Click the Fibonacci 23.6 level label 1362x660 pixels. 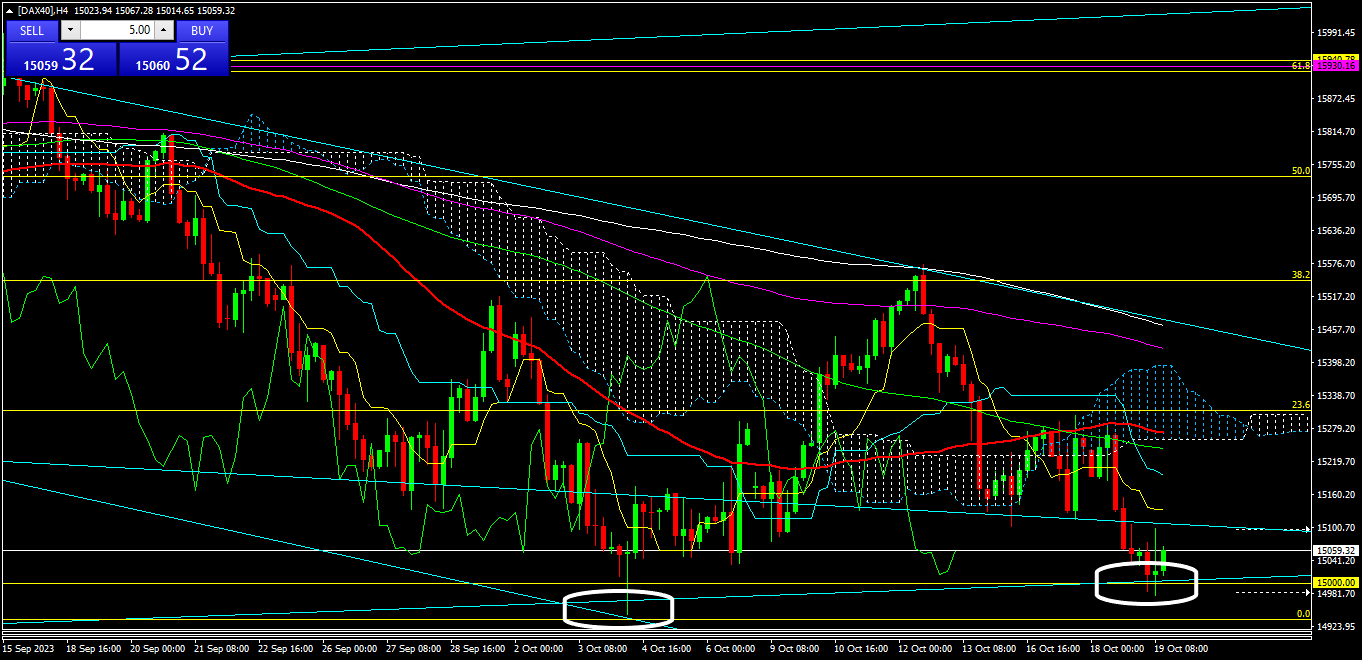pos(1300,405)
